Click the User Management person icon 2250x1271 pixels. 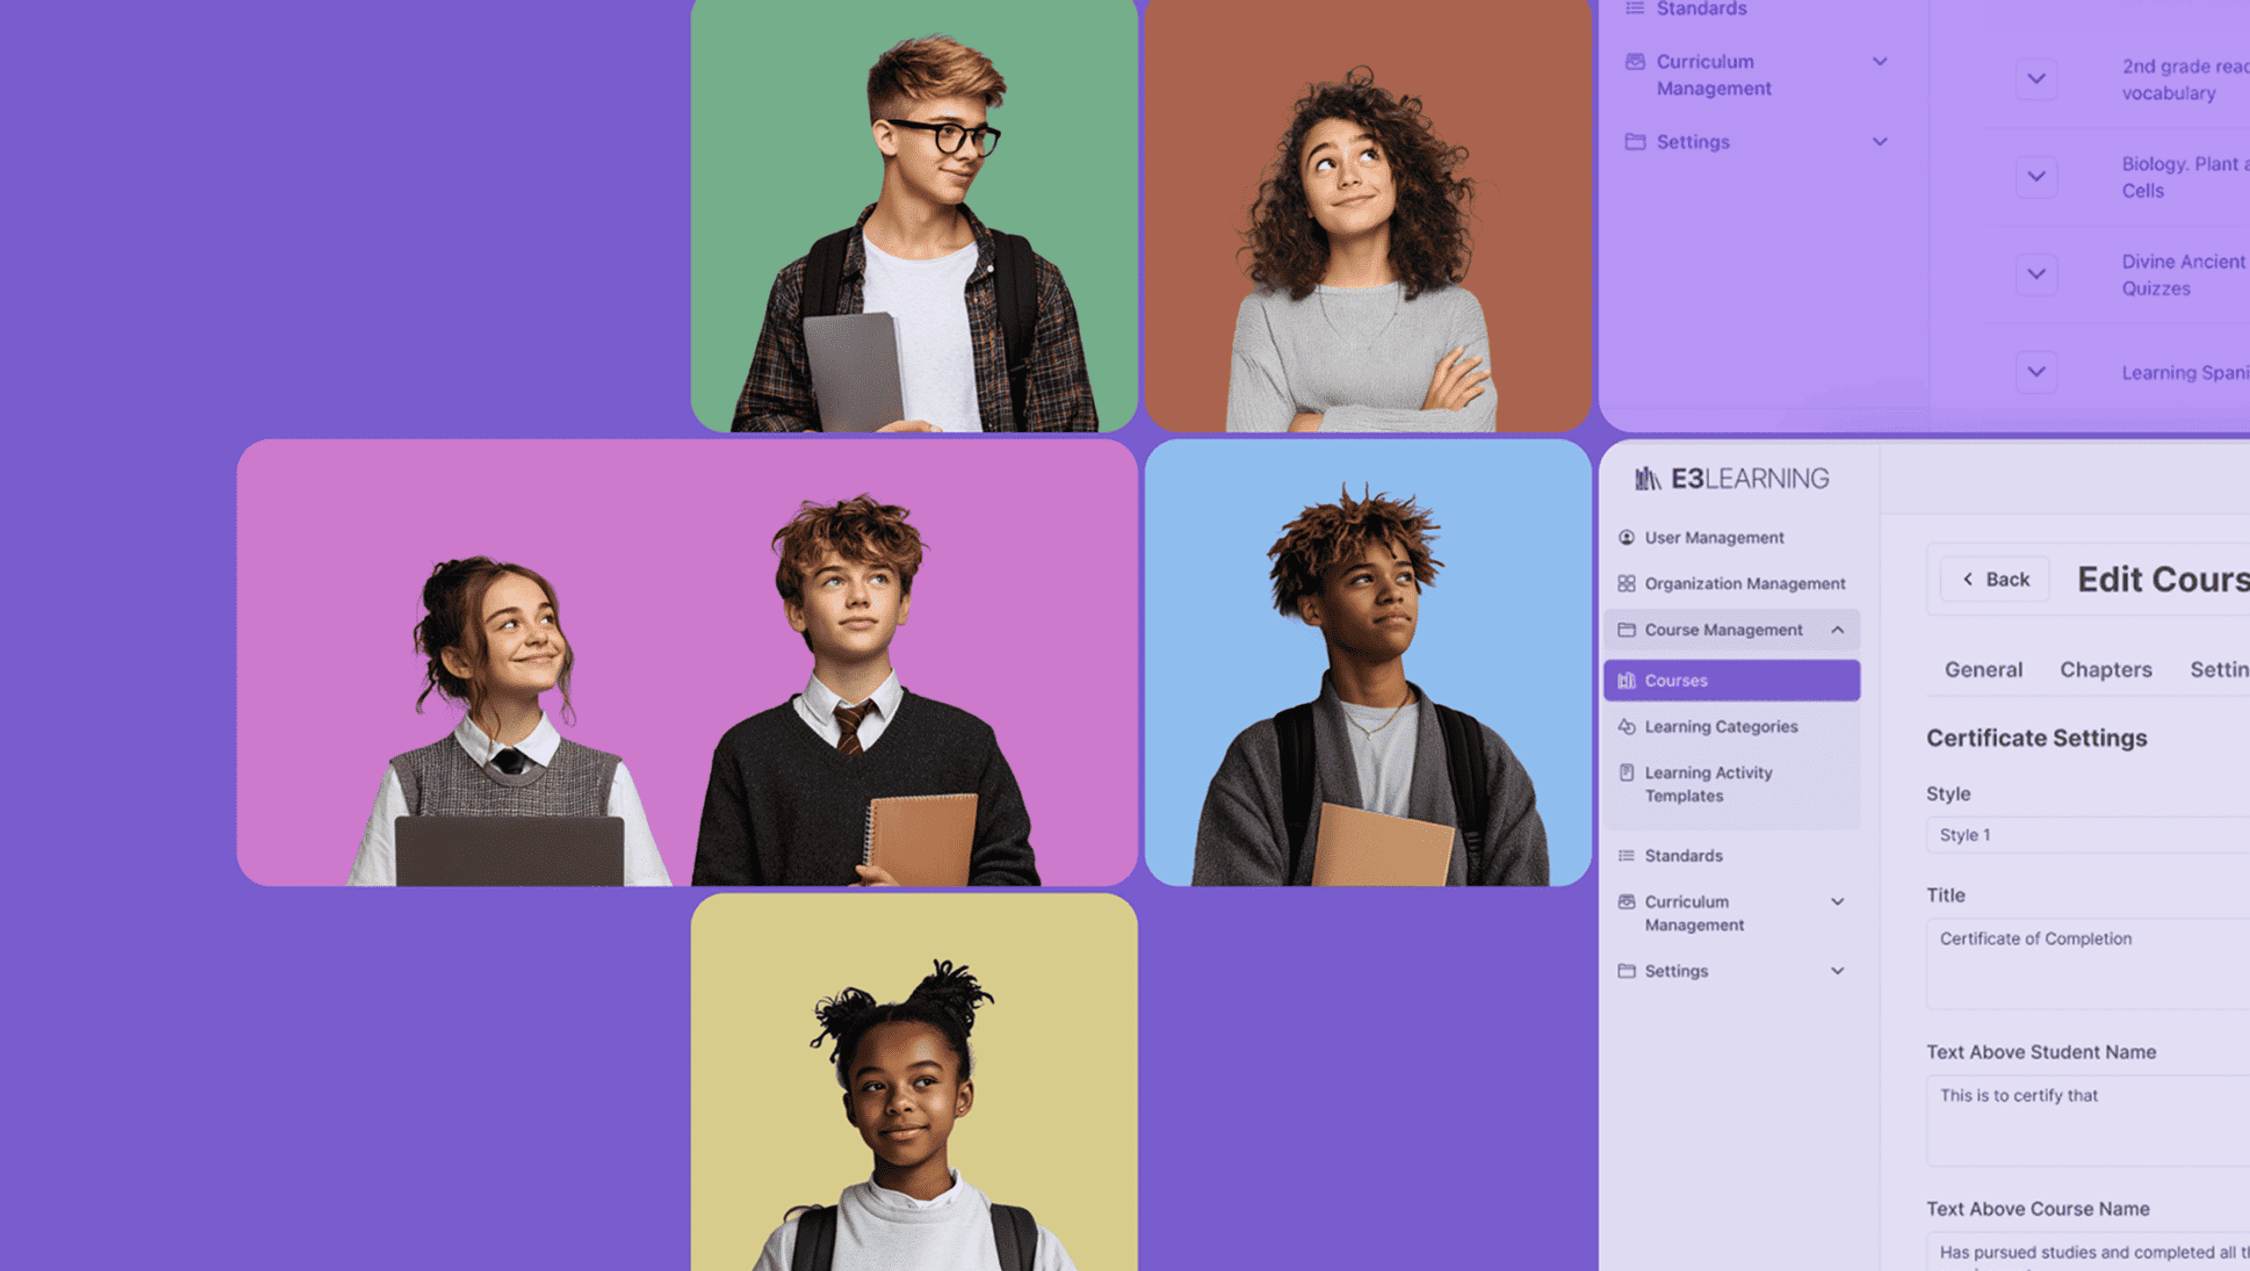[x=1627, y=538]
